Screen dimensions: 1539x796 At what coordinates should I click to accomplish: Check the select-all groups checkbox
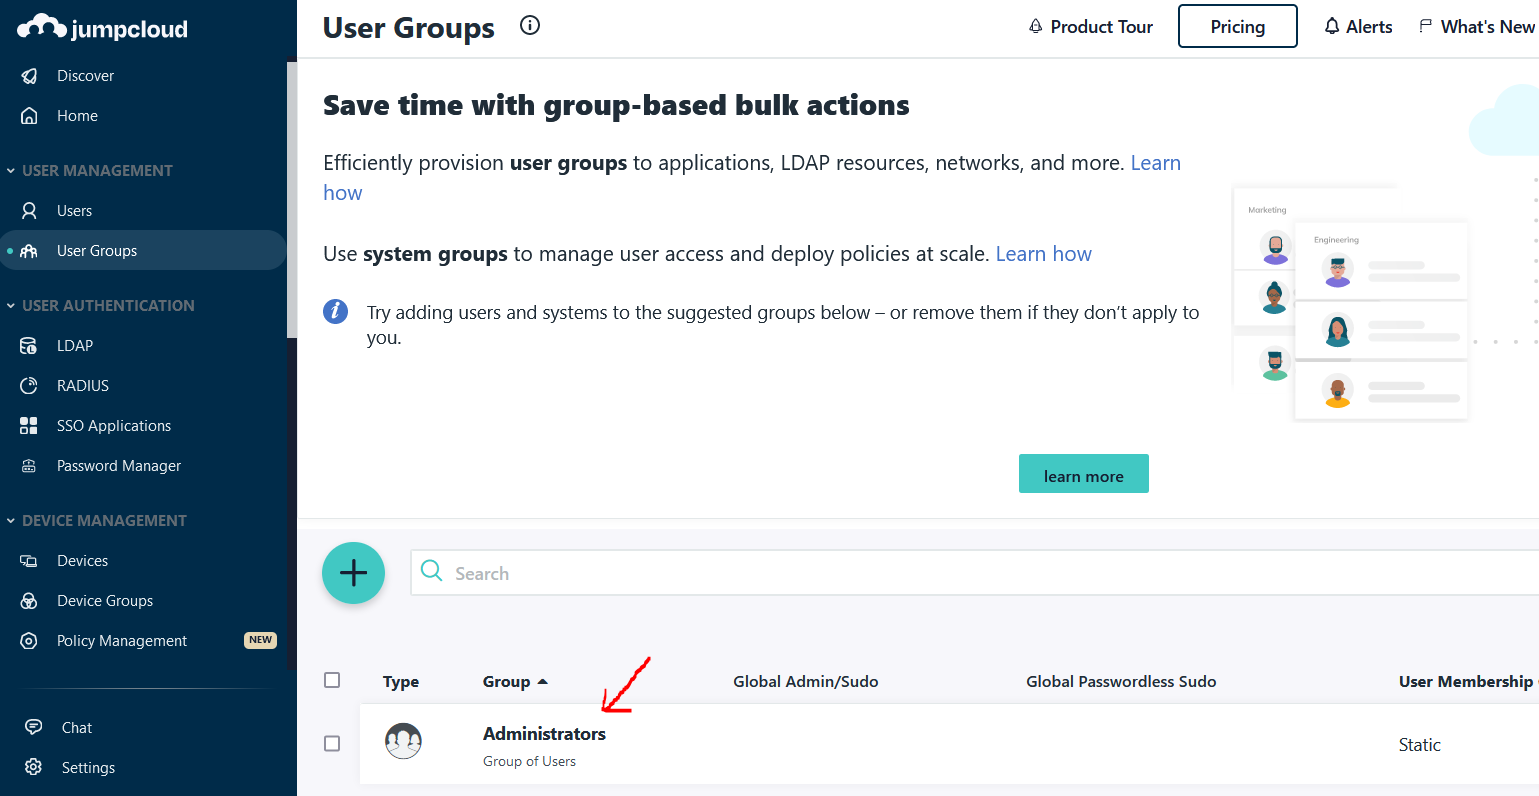332,680
